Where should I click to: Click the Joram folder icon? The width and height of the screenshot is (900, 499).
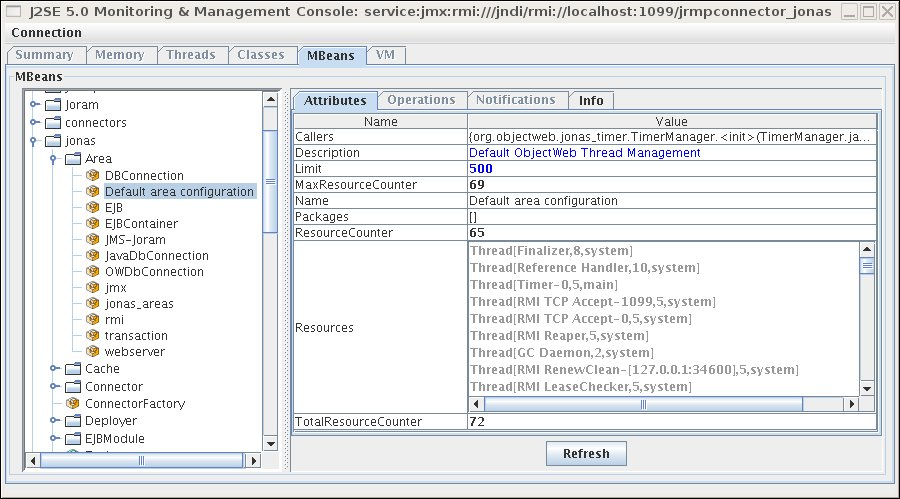[x=53, y=105]
